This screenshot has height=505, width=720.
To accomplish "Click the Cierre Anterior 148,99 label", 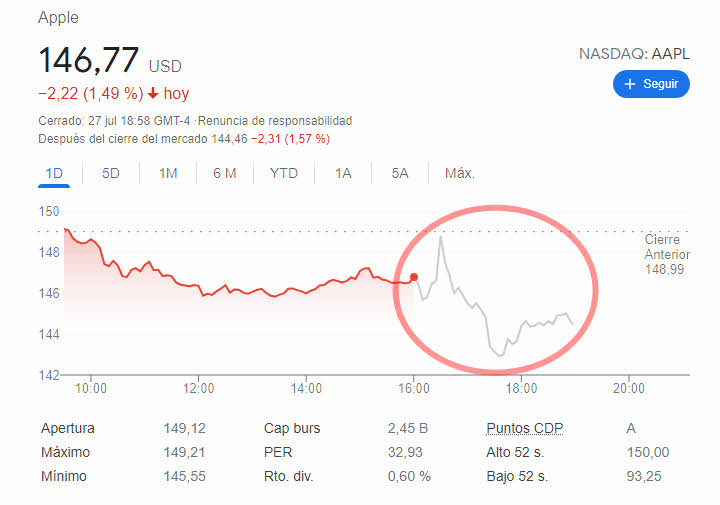I will click(663, 255).
